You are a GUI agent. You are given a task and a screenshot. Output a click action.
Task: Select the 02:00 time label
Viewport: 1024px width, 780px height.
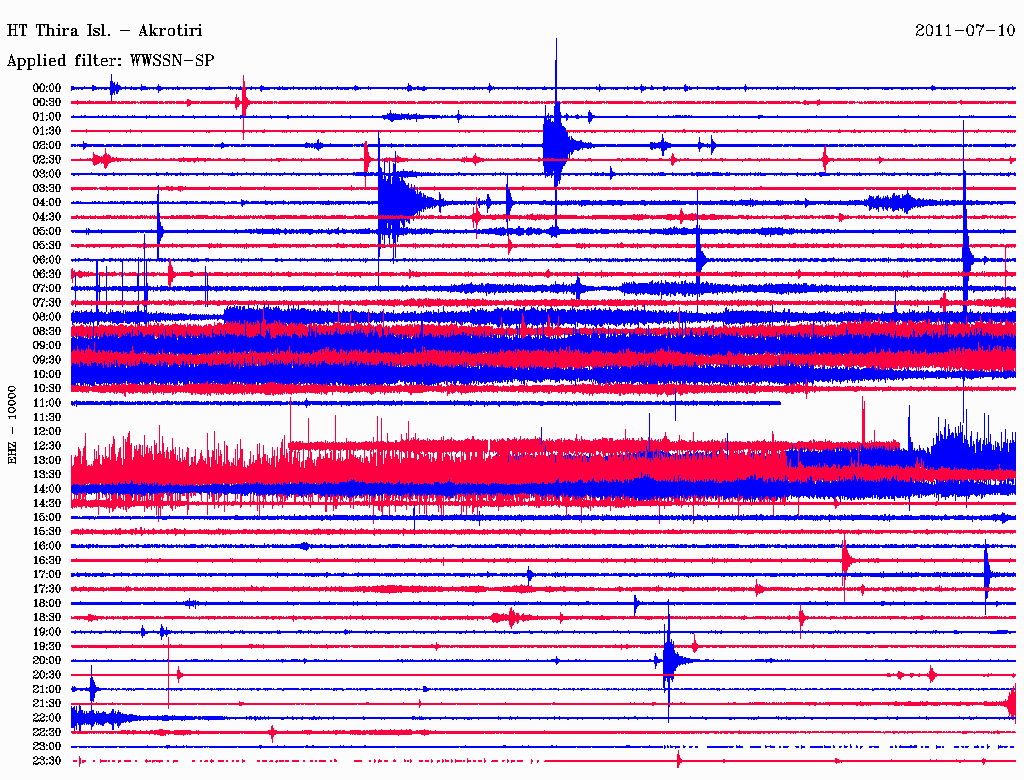tap(47, 146)
